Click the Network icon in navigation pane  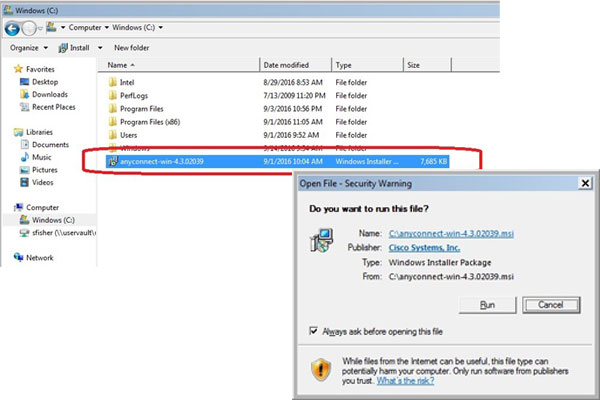pyautogui.click(x=18, y=257)
